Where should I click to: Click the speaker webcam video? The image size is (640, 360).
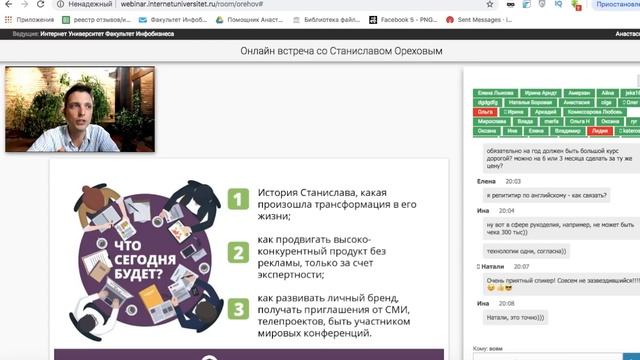coord(80,109)
